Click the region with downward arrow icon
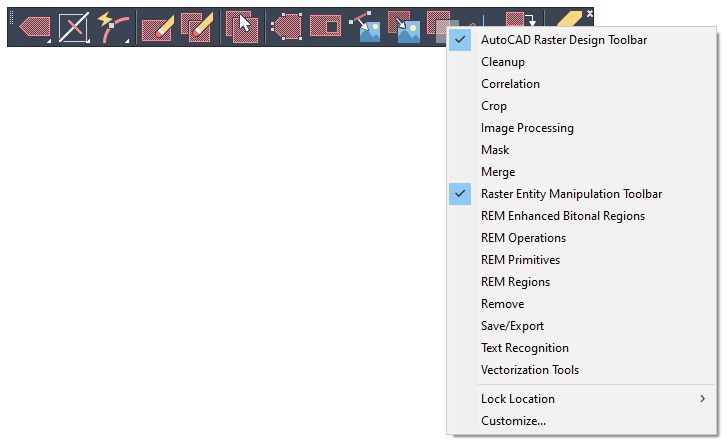 [x=520, y=19]
